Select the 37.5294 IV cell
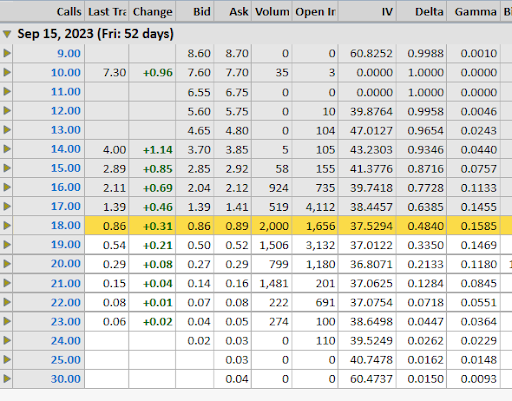Viewport: 512px width, 401px height. pos(368,226)
